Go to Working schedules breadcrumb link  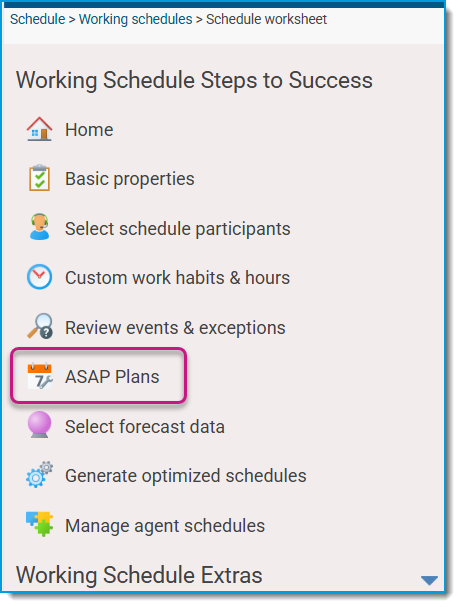click(136, 19)
